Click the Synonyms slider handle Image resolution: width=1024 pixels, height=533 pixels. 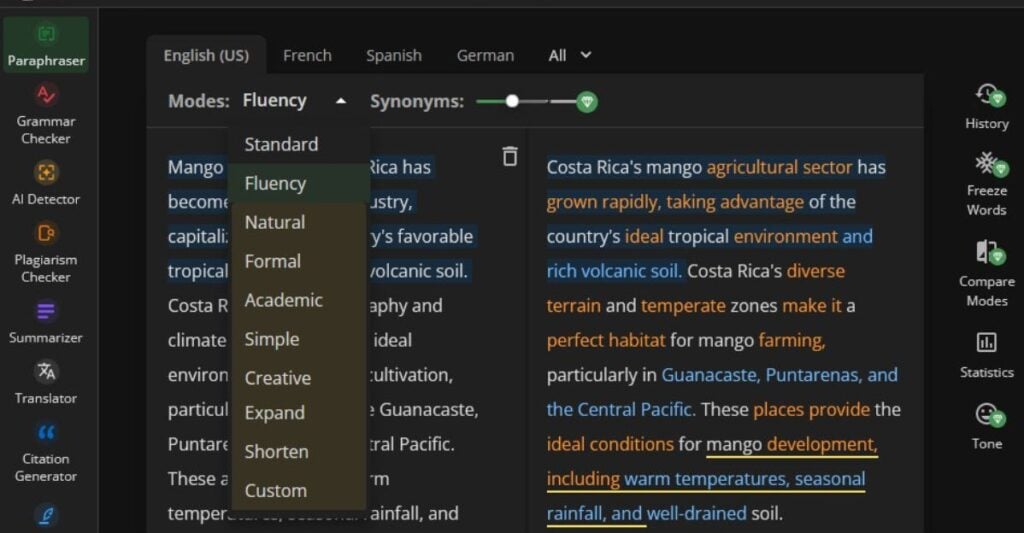click(512, 101)
